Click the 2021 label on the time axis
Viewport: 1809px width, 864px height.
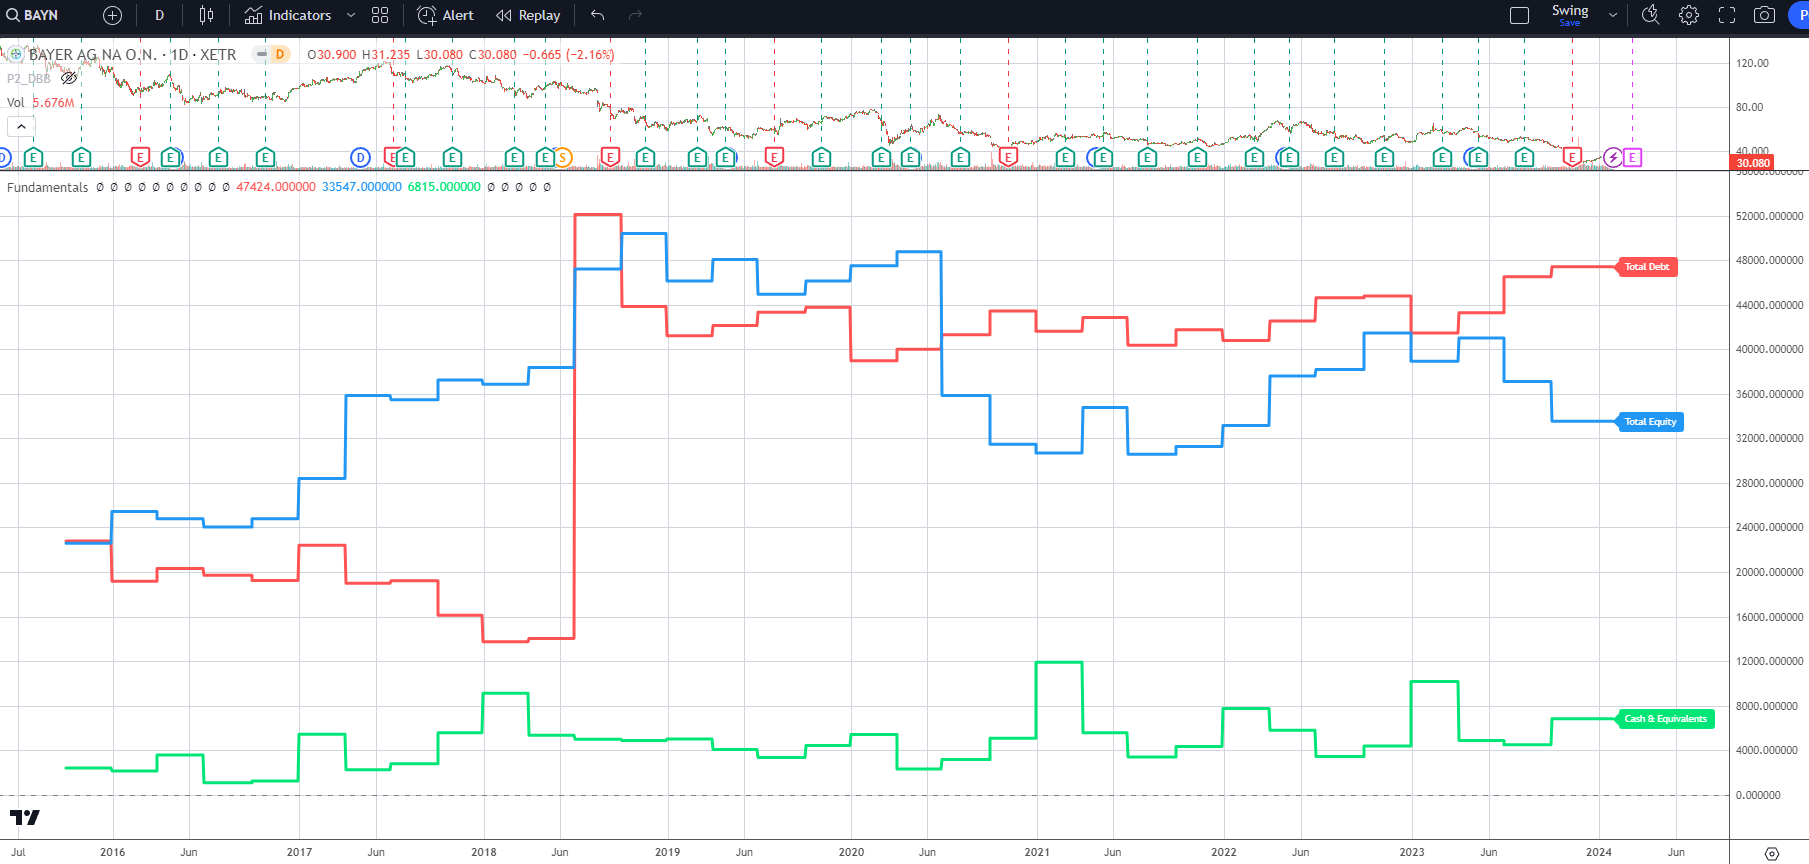point(1037,852)
